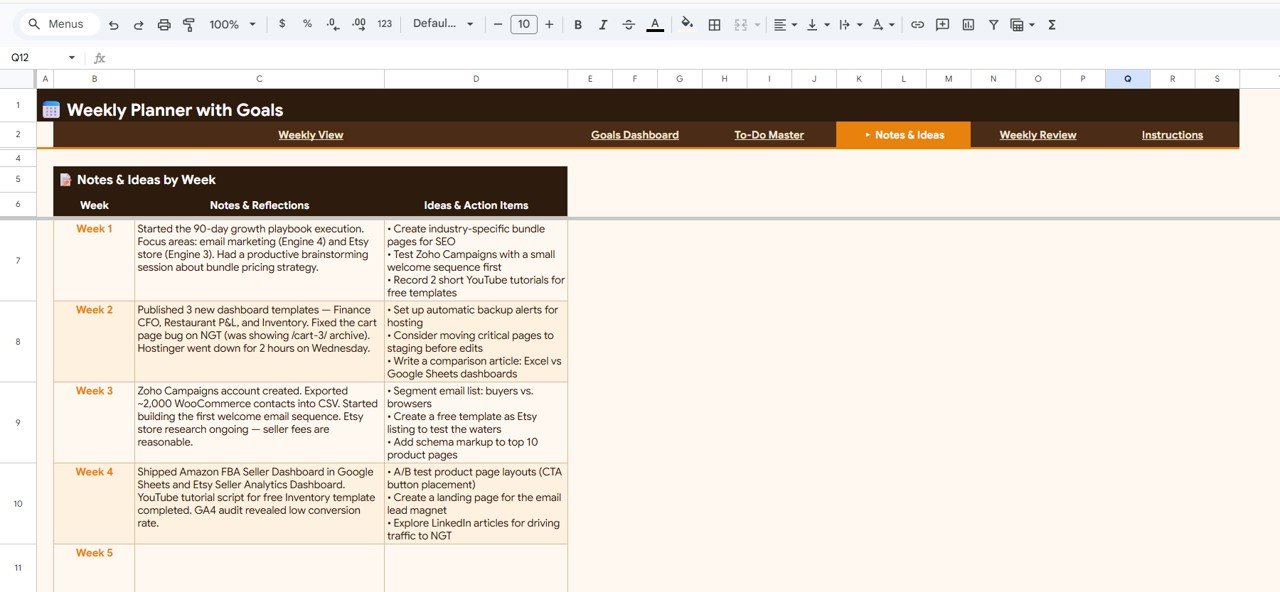The height and width of the screenshot is (592, 1280).
Task: Pick a fill color from paint bucket
Action: point(686,24)
